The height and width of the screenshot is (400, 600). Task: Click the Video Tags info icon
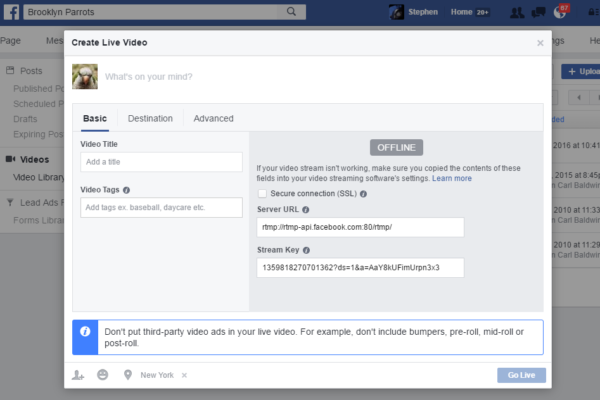tap(126, 190)
